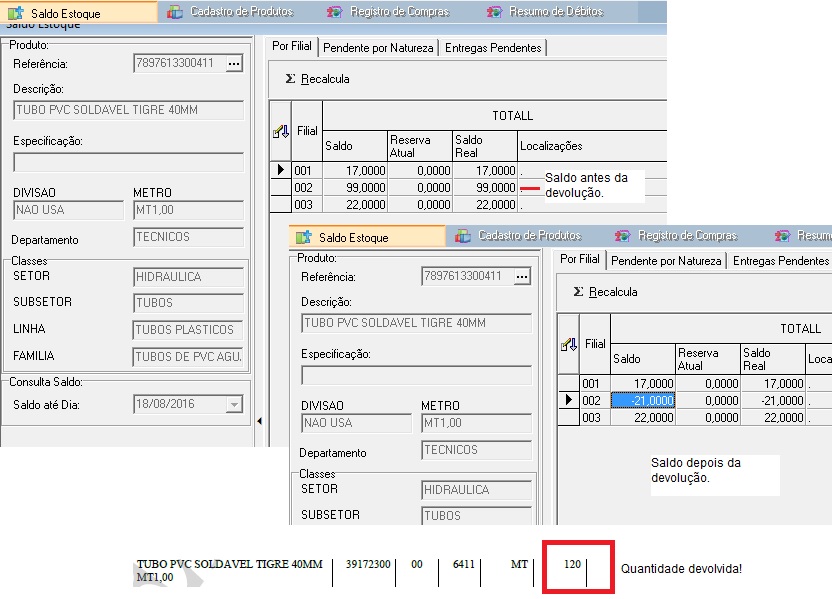Click the FAMILIA field TUBOS DE PVC AGU.
The image size is (832, 599).
pyautogui.click(x=188, y=357)
